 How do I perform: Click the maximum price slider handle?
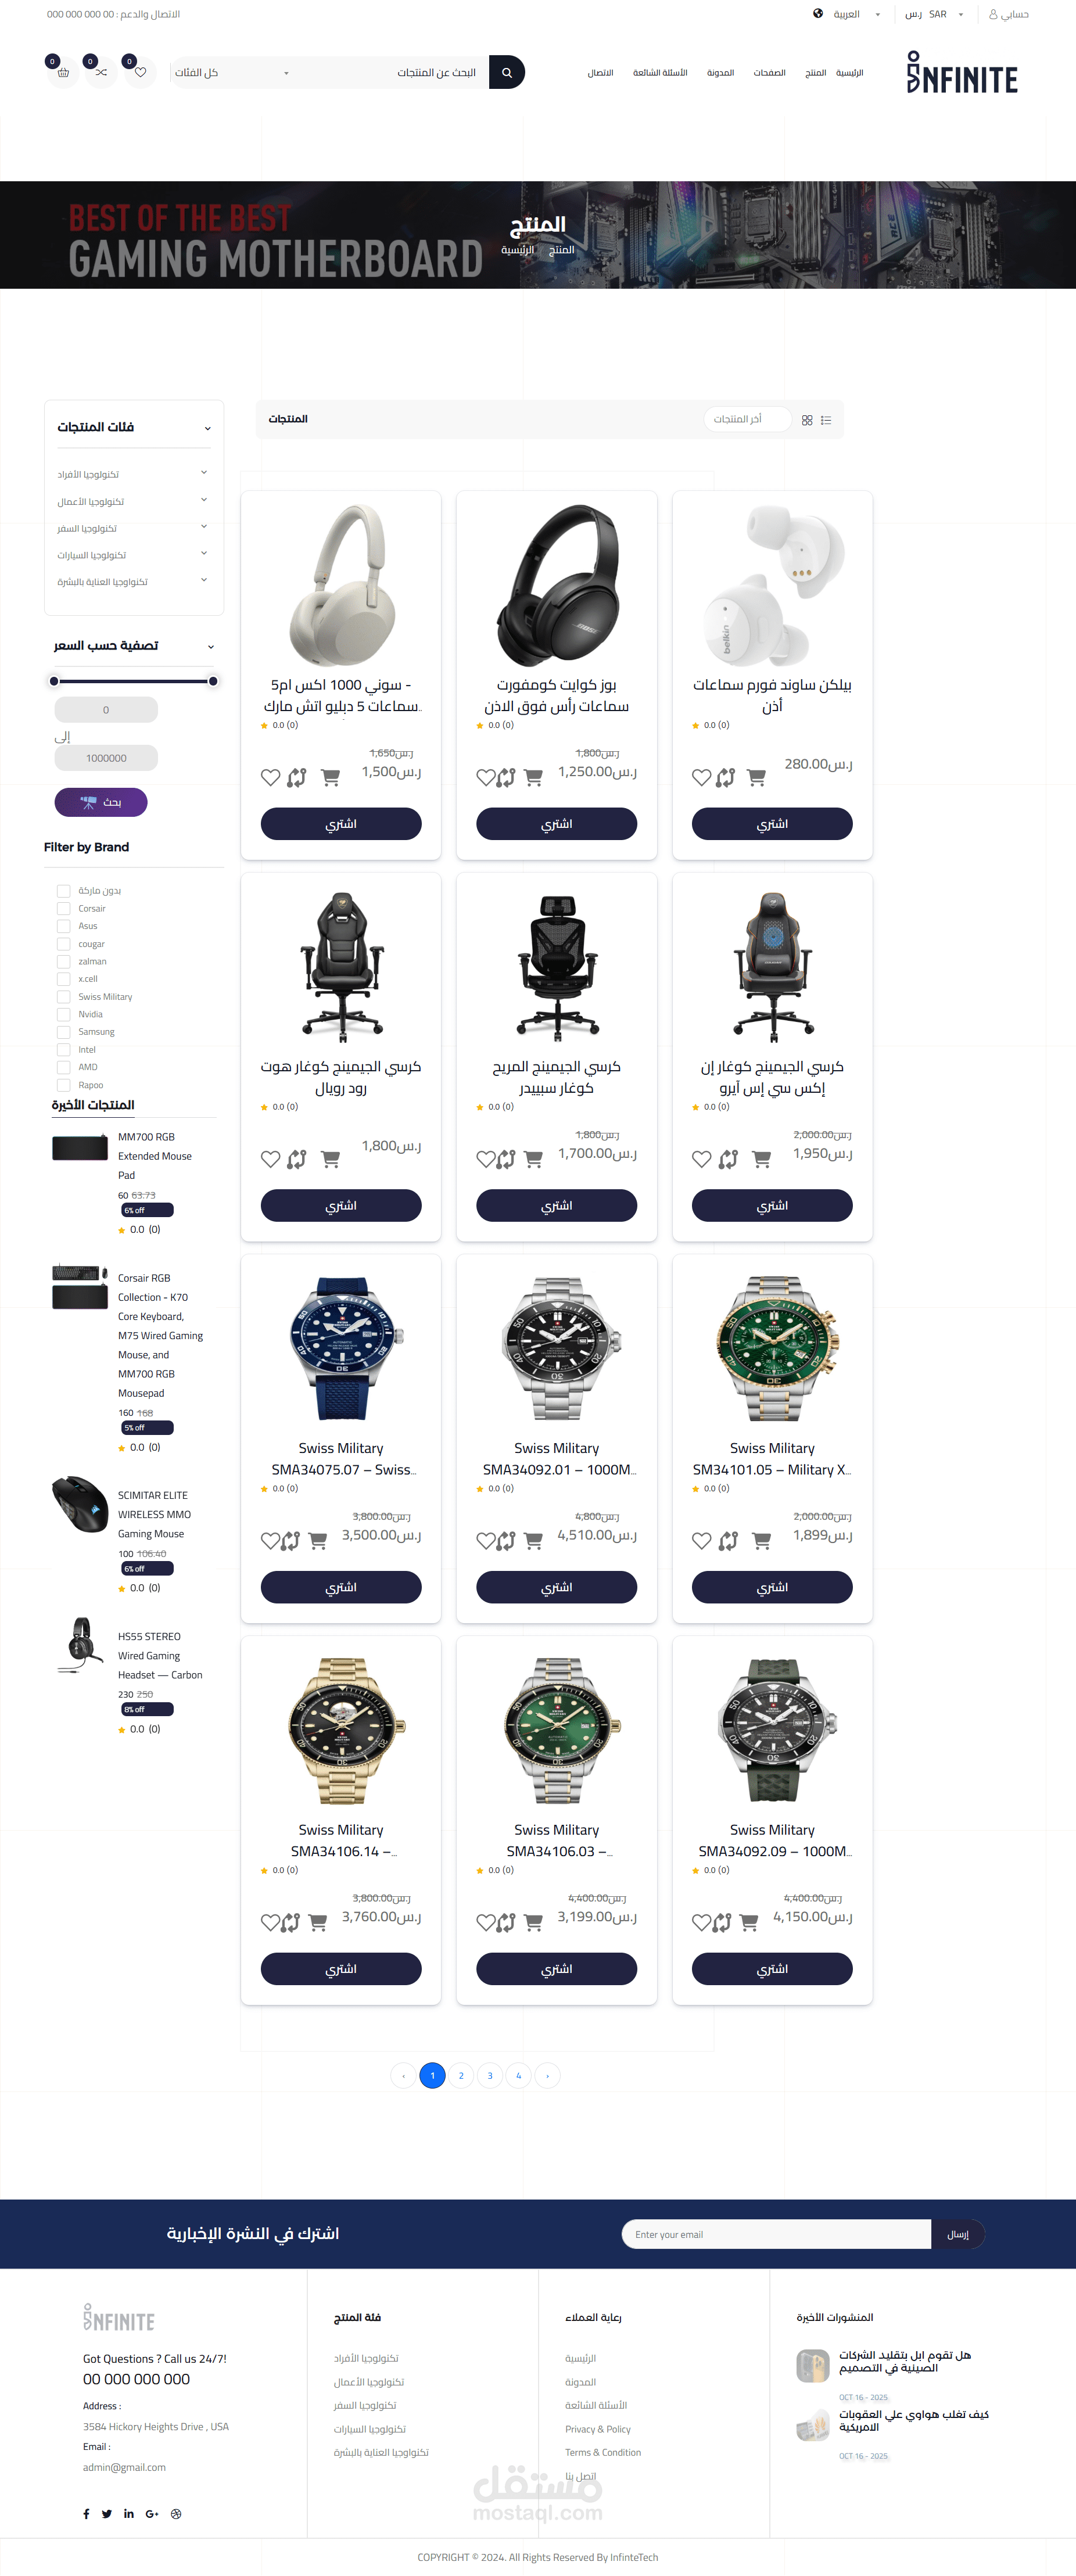[x=213, y=681]
